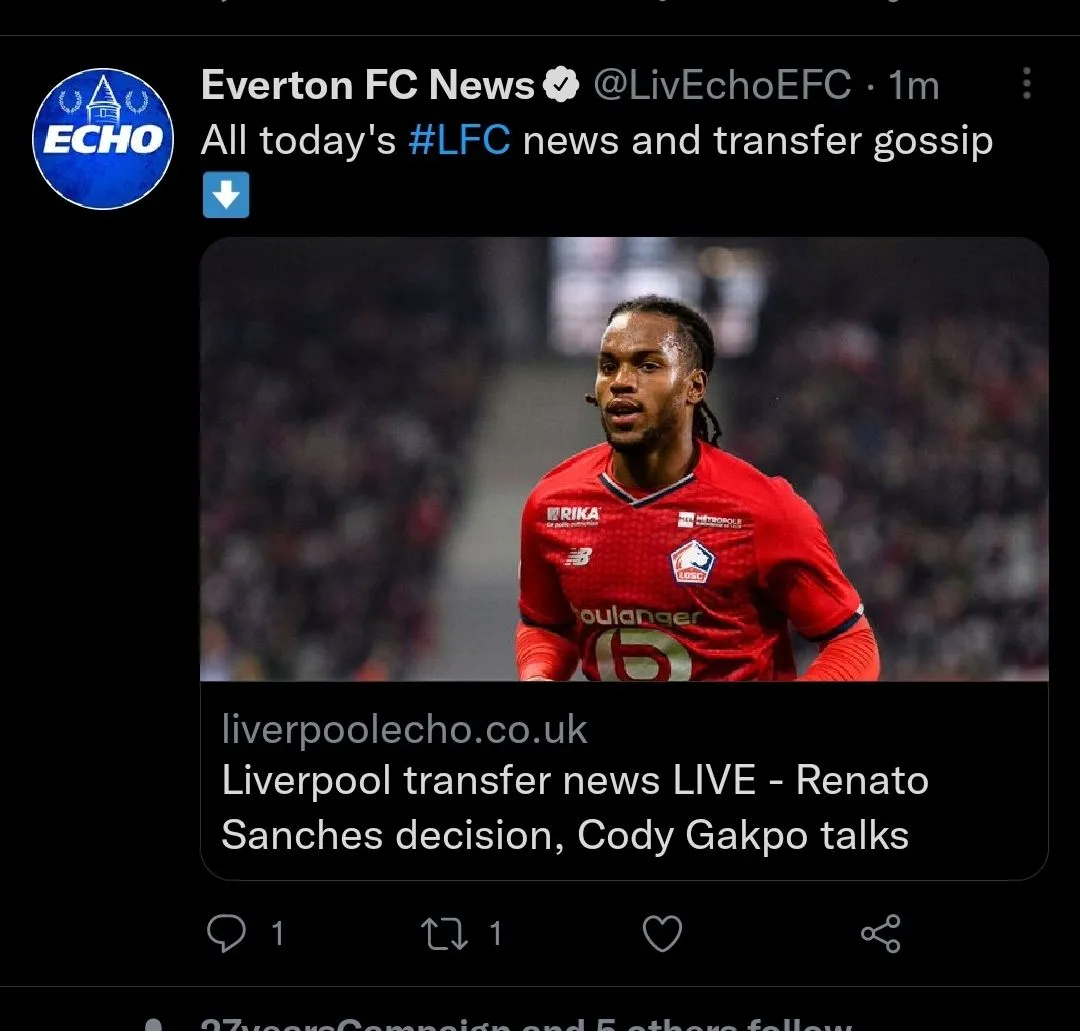Open the #LFC hashtag
Viewport: 1080px width, 1031px height.
coord(459,141)
